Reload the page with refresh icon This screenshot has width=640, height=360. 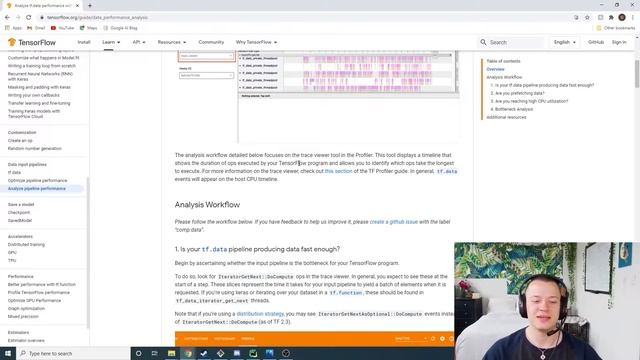coord(29,18)
